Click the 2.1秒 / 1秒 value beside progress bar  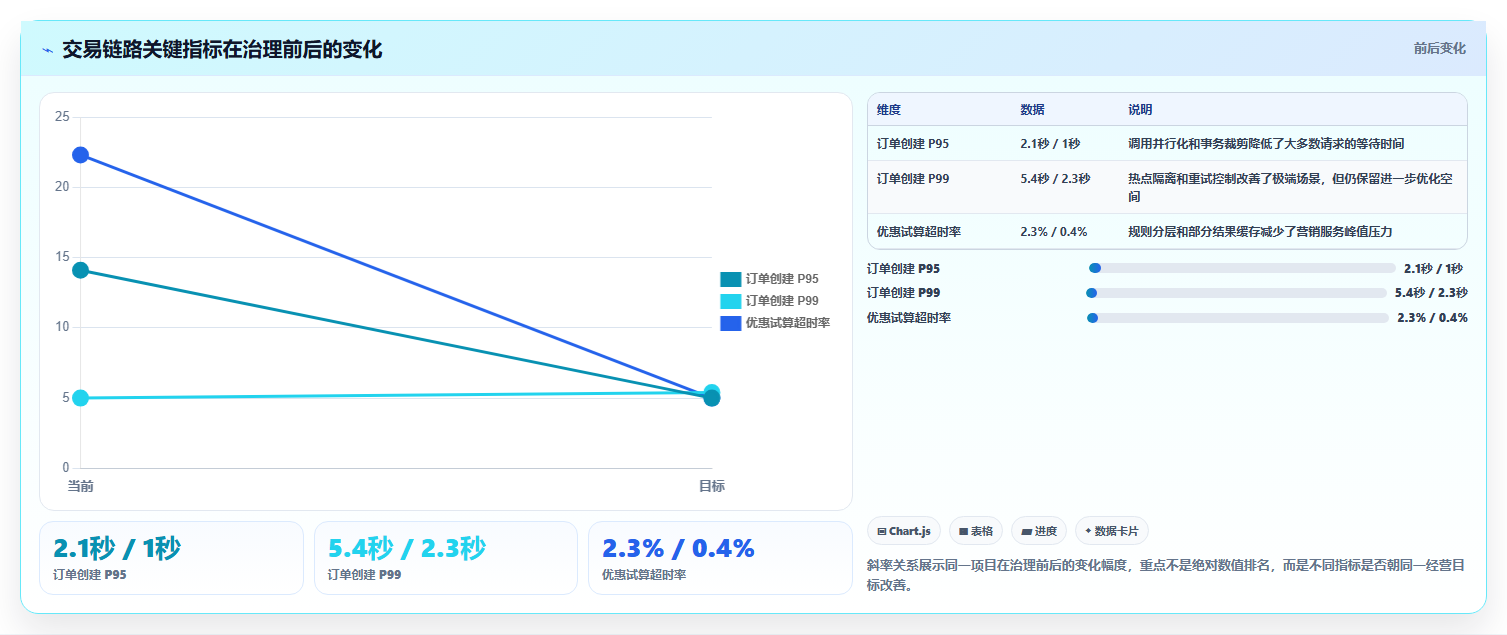tap(1433, 268)
